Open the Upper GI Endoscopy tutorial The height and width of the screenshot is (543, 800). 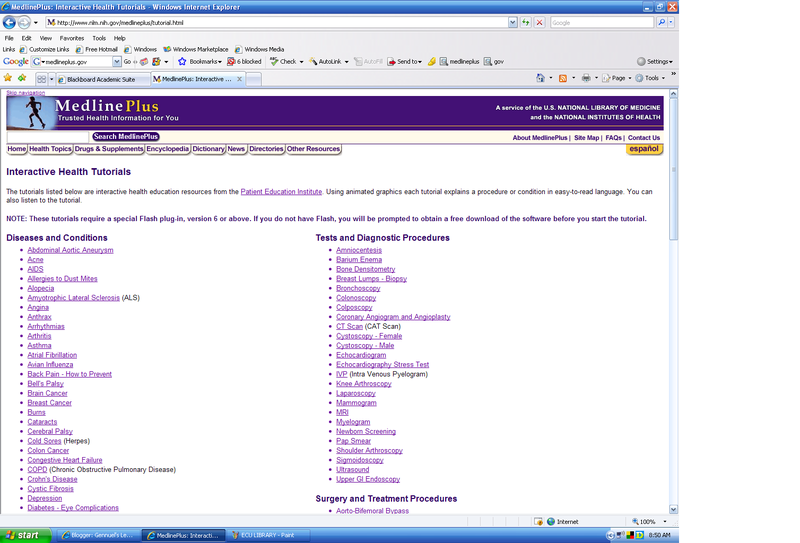click(368, 479)
